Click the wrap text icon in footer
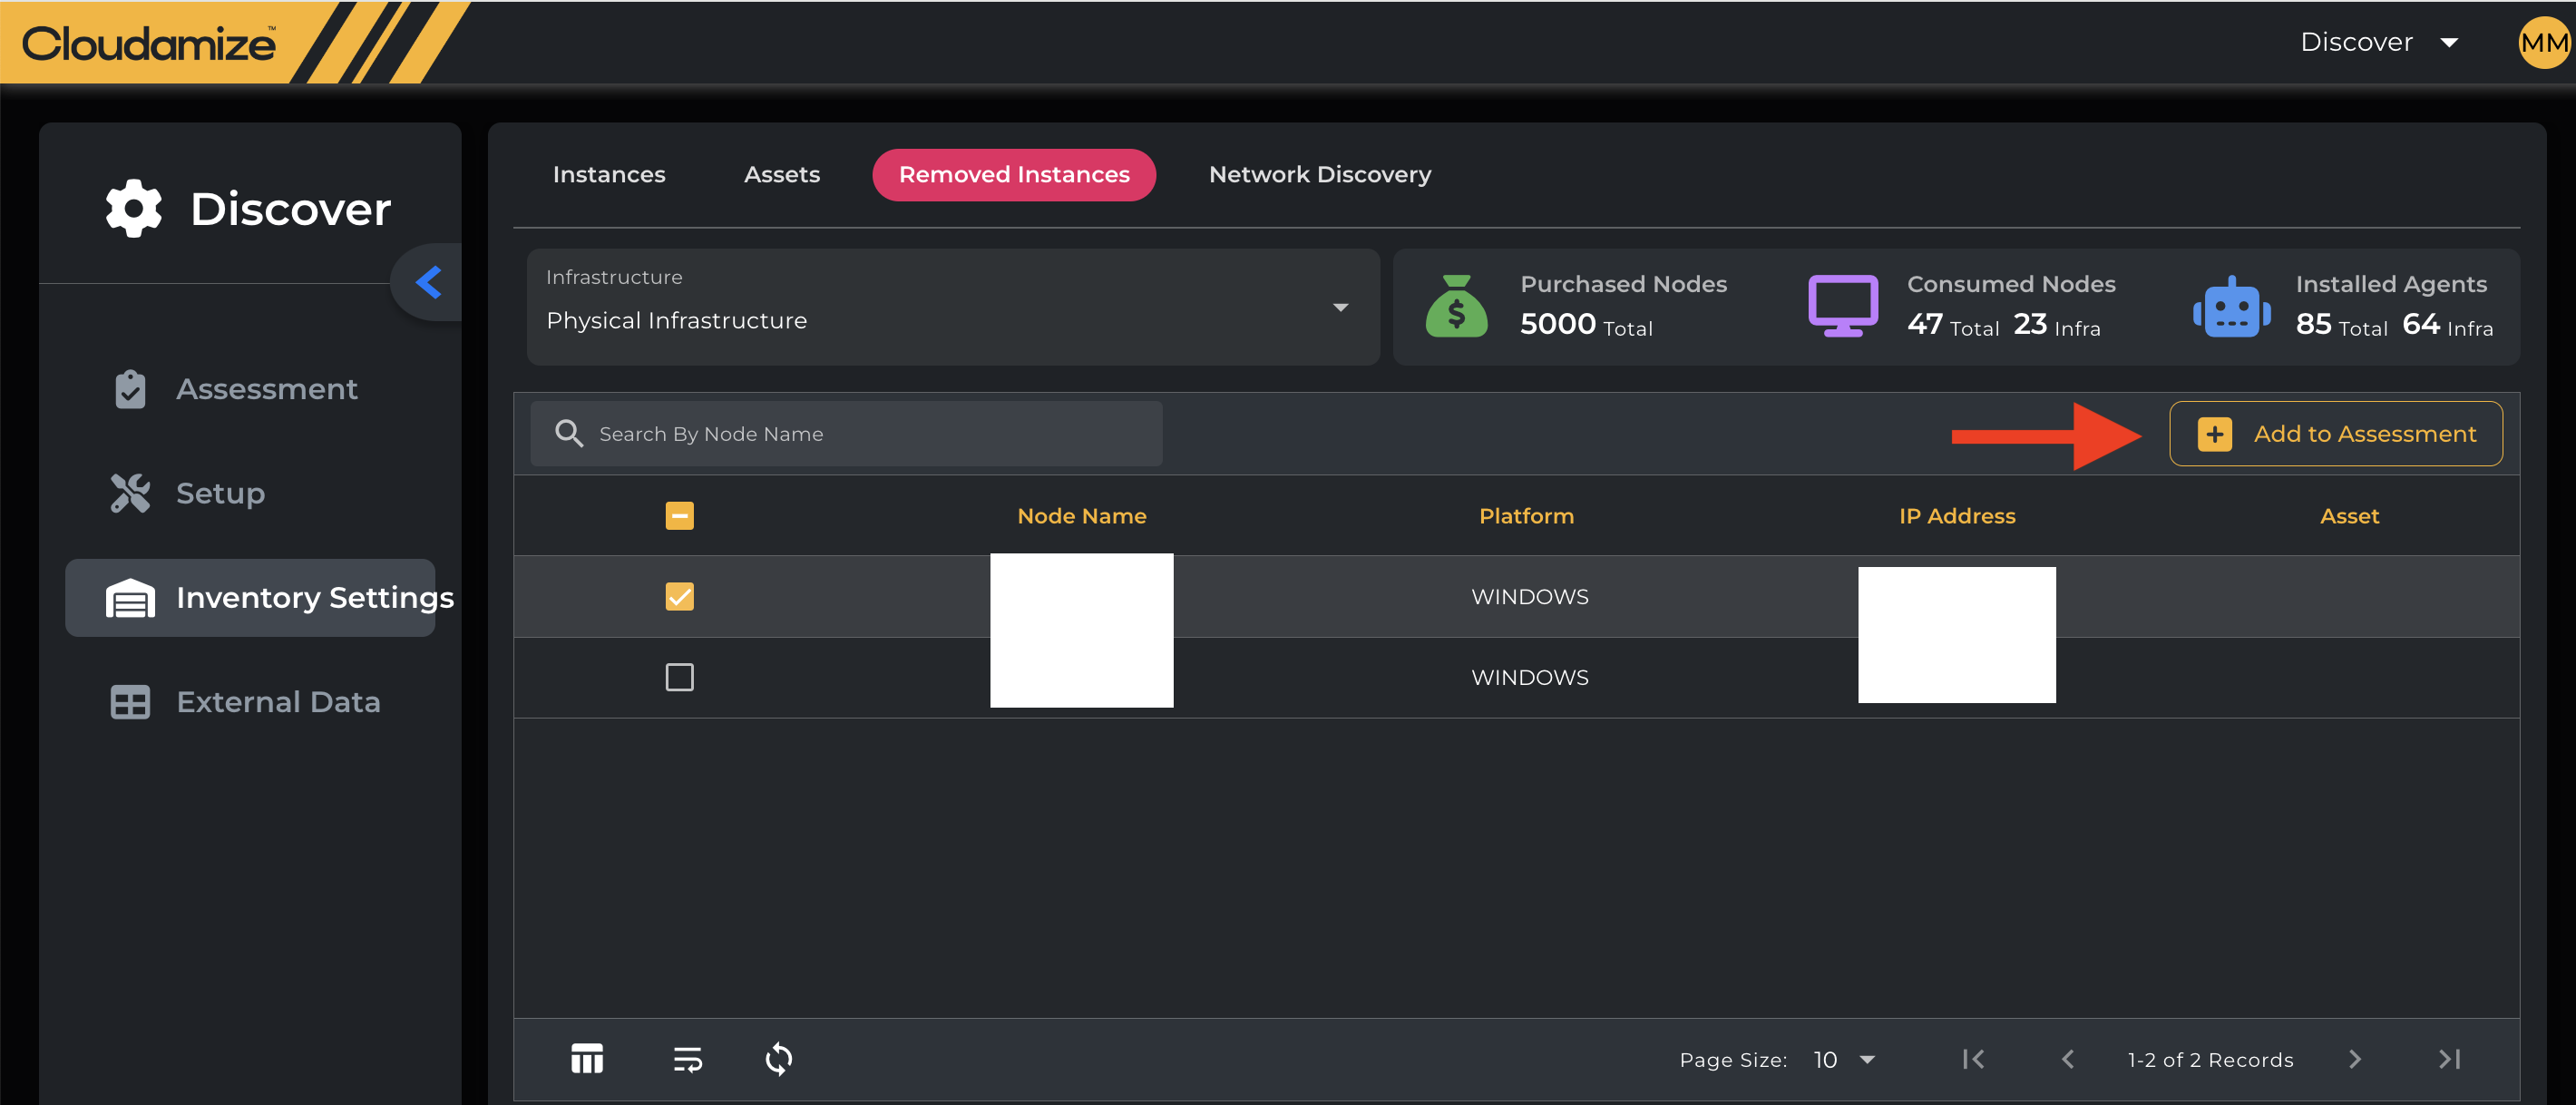Image resolution: width=2576 pixels, height=1105 pixels. [687, 1058]
